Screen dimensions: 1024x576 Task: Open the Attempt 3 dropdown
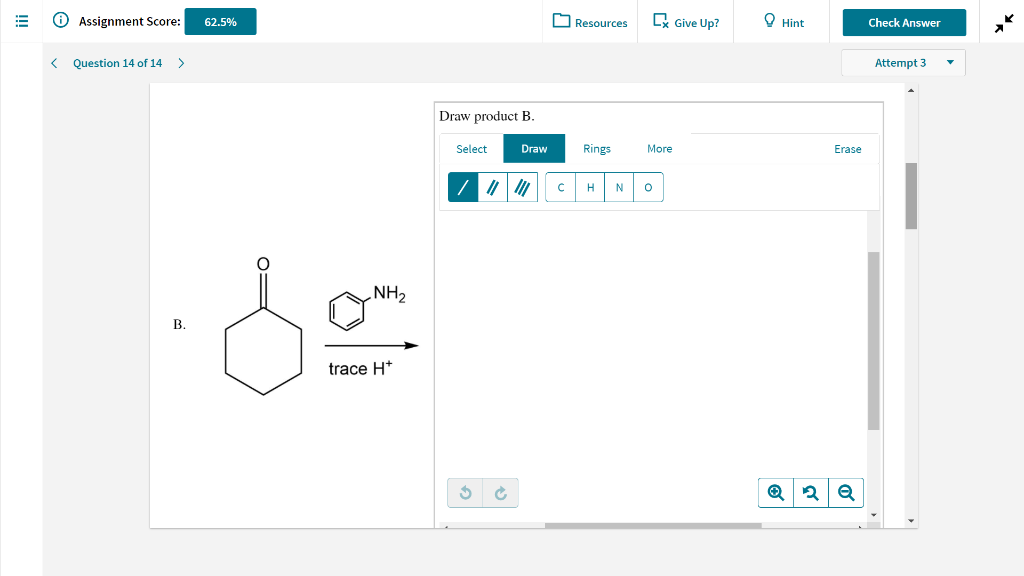click(903, 62)
